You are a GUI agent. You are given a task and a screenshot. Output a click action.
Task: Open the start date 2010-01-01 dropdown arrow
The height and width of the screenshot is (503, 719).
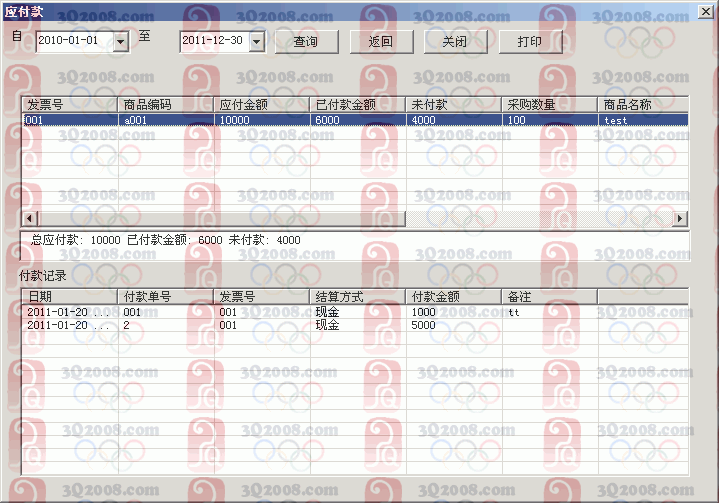[121, 42]
